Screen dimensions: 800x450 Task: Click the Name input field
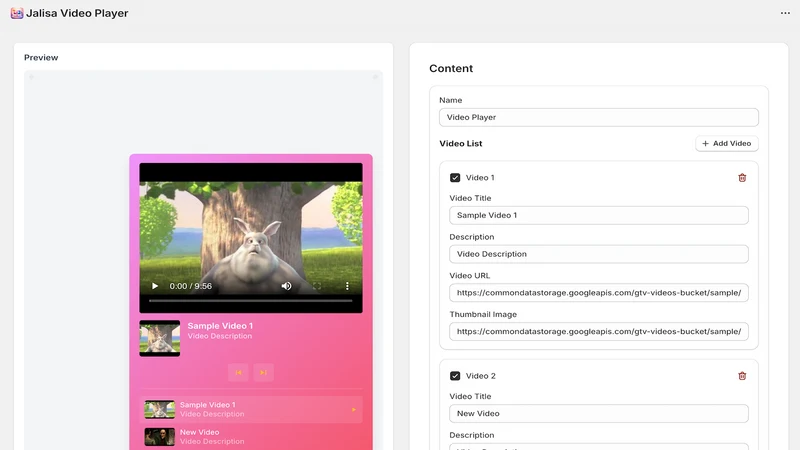[598, 117]
